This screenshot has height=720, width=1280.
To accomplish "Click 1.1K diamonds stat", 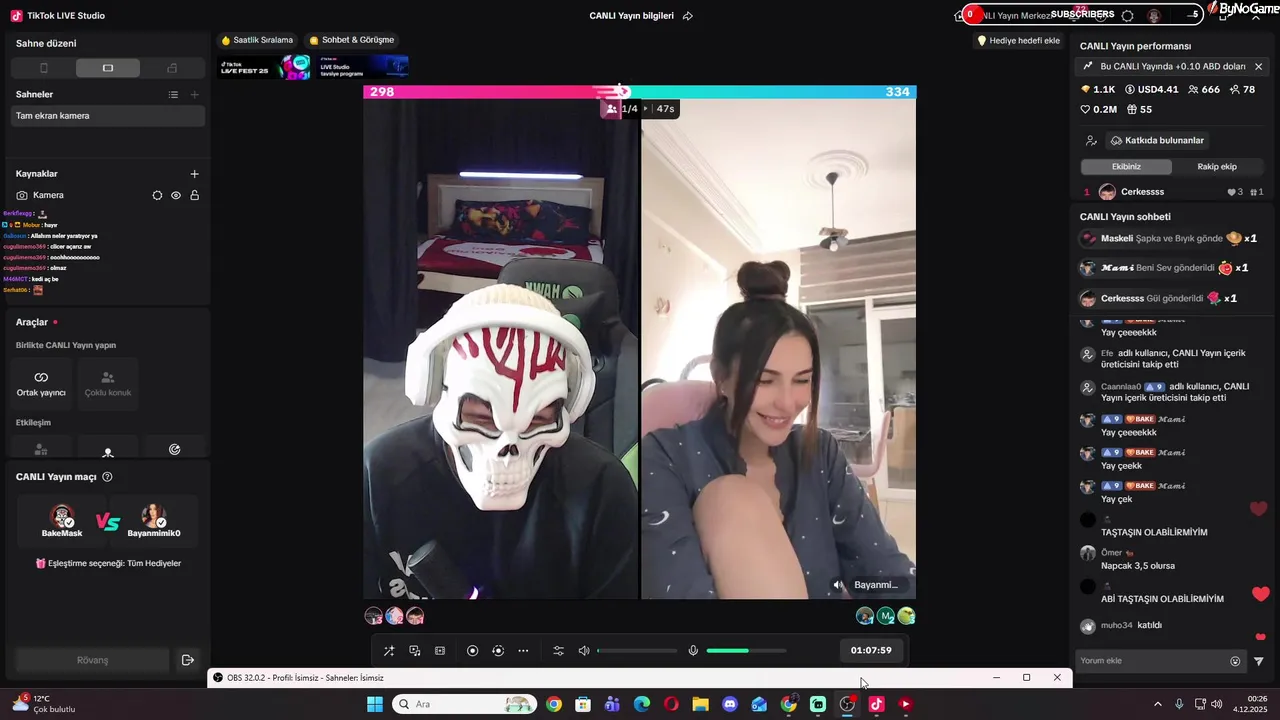I will [1098, 90].
